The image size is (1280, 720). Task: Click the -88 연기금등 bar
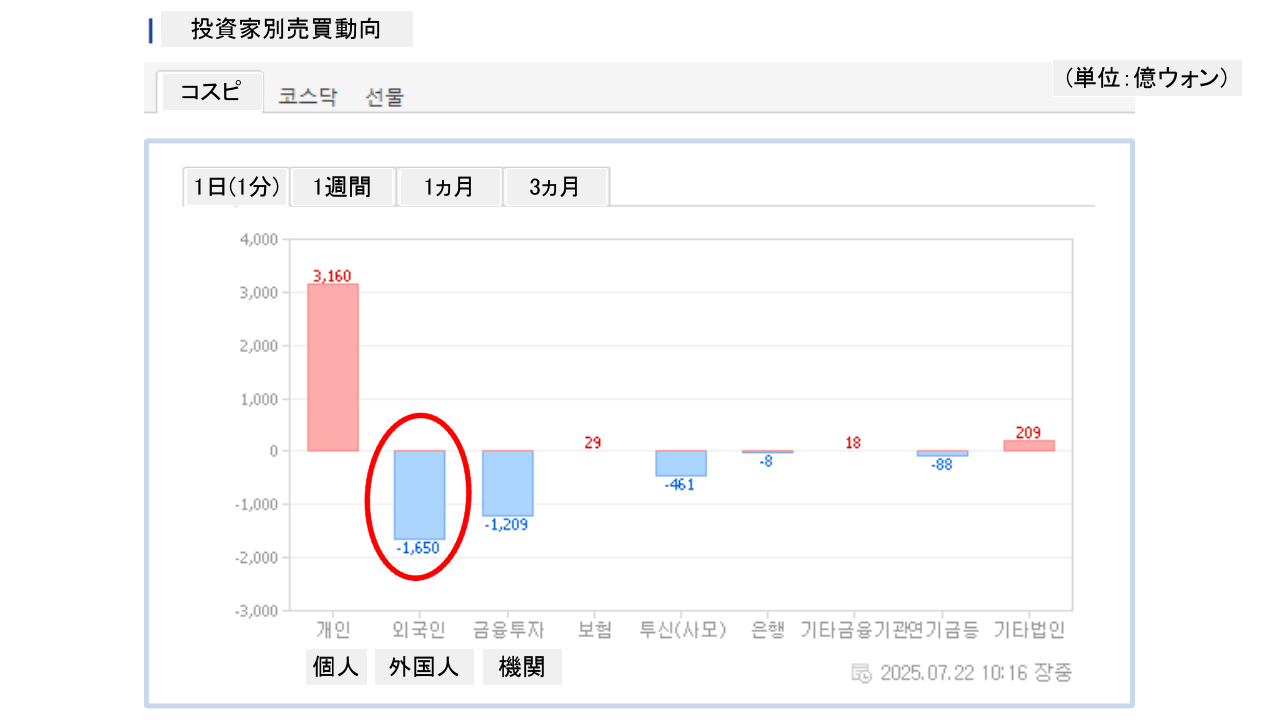pyautogui.click(x=942, y=453)
